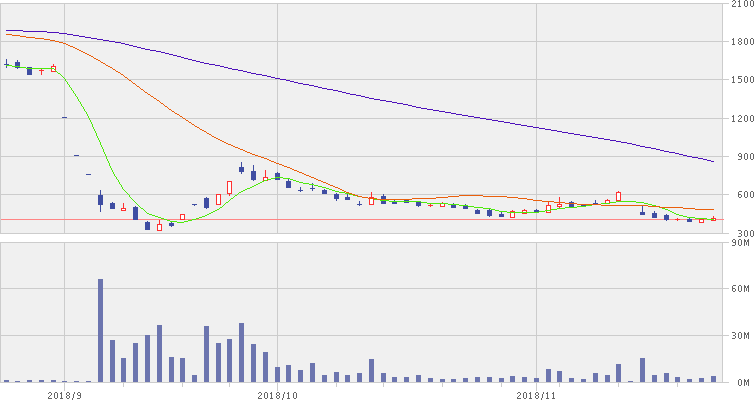Click the 90M volume axis label
Image resolution: width=755 pixels, height=400 pixels.
coord(742,243)
